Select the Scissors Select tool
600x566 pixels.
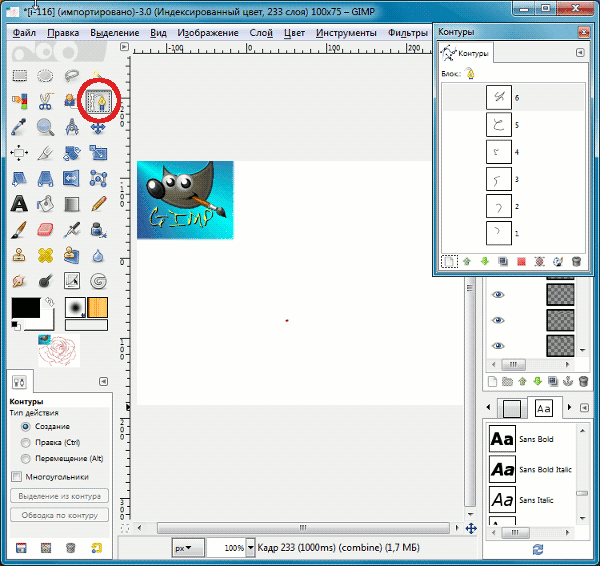45,101
